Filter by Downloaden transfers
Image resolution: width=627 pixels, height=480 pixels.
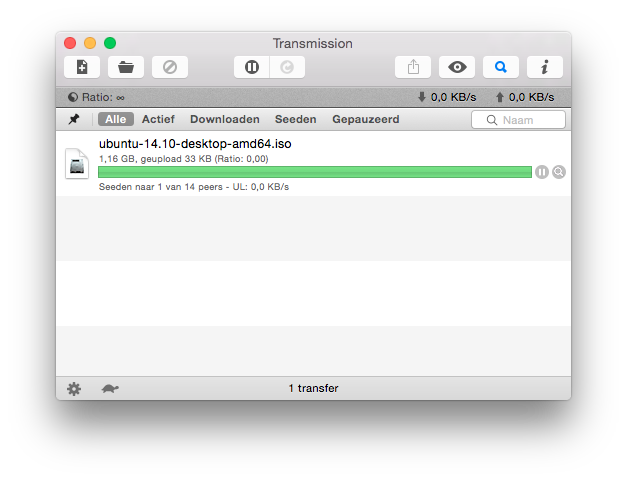tap(225, 119)
